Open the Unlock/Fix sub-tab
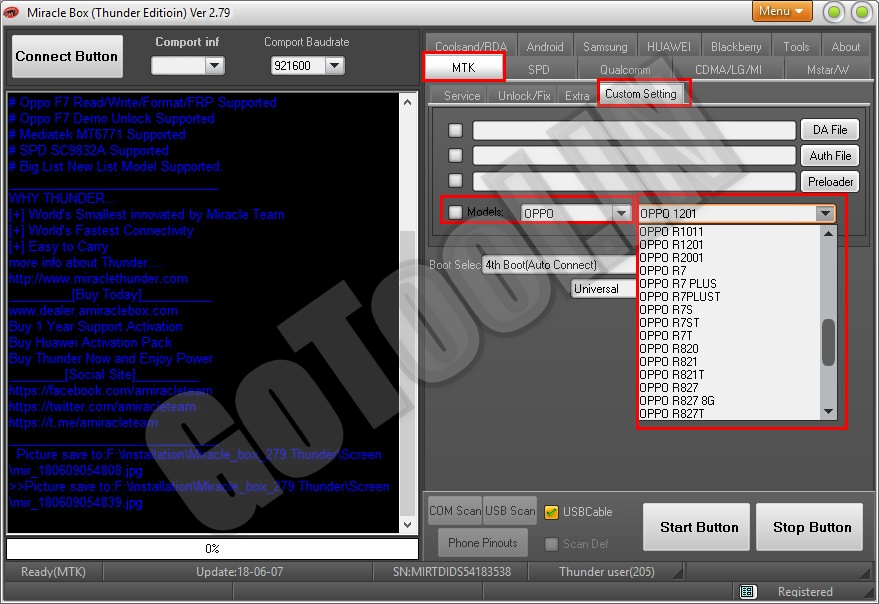This screenshot has height=604, width=879. tap(524, 96)
